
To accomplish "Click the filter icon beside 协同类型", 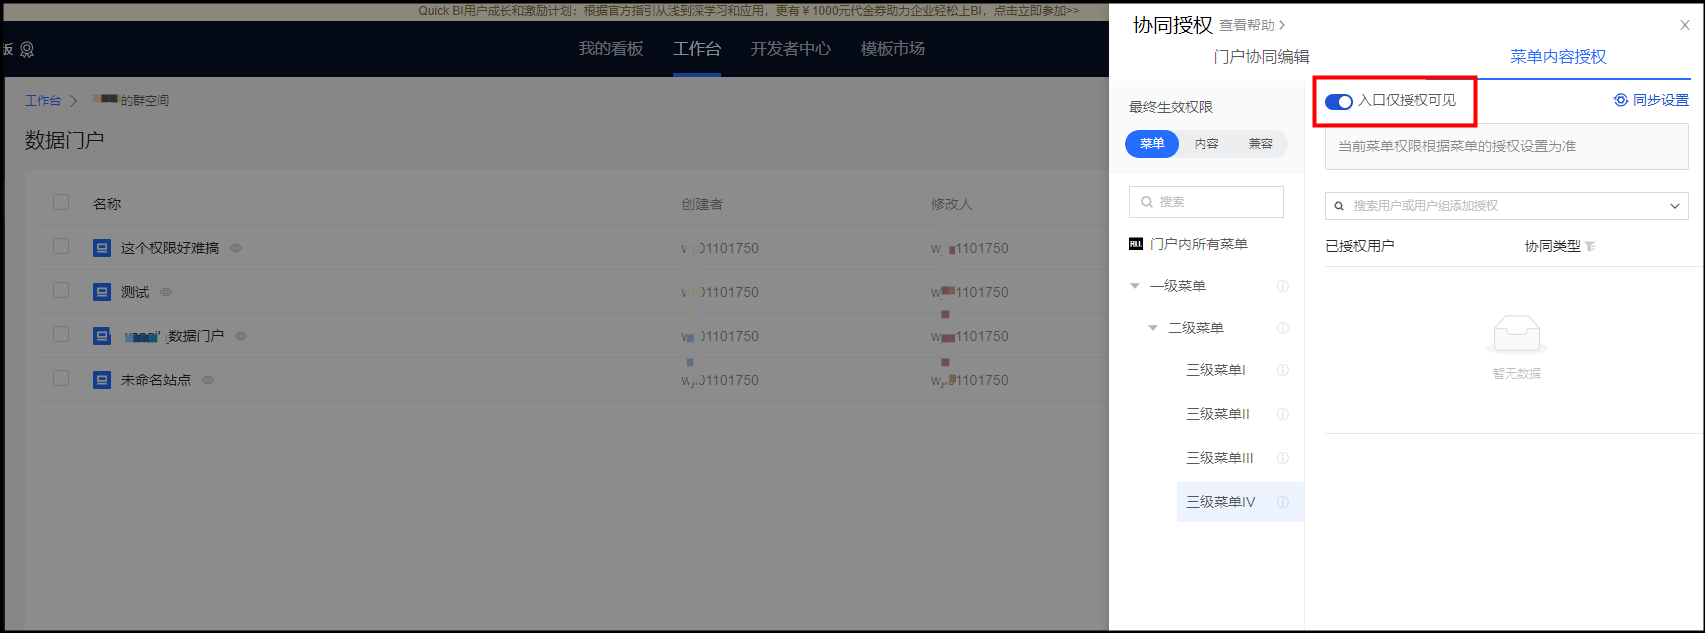I will pyautogui.click(x=1590, y=247).
